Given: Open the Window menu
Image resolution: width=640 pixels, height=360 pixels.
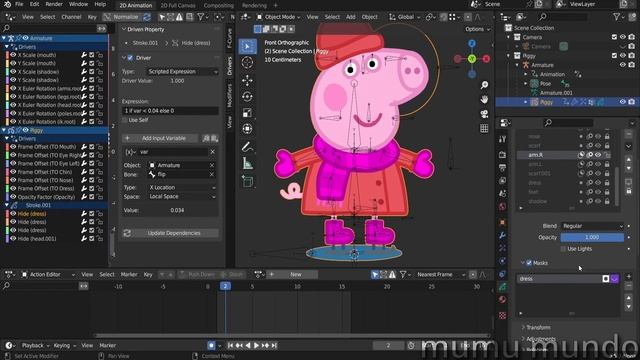Looking at the screenshot, I should point(78,4).
